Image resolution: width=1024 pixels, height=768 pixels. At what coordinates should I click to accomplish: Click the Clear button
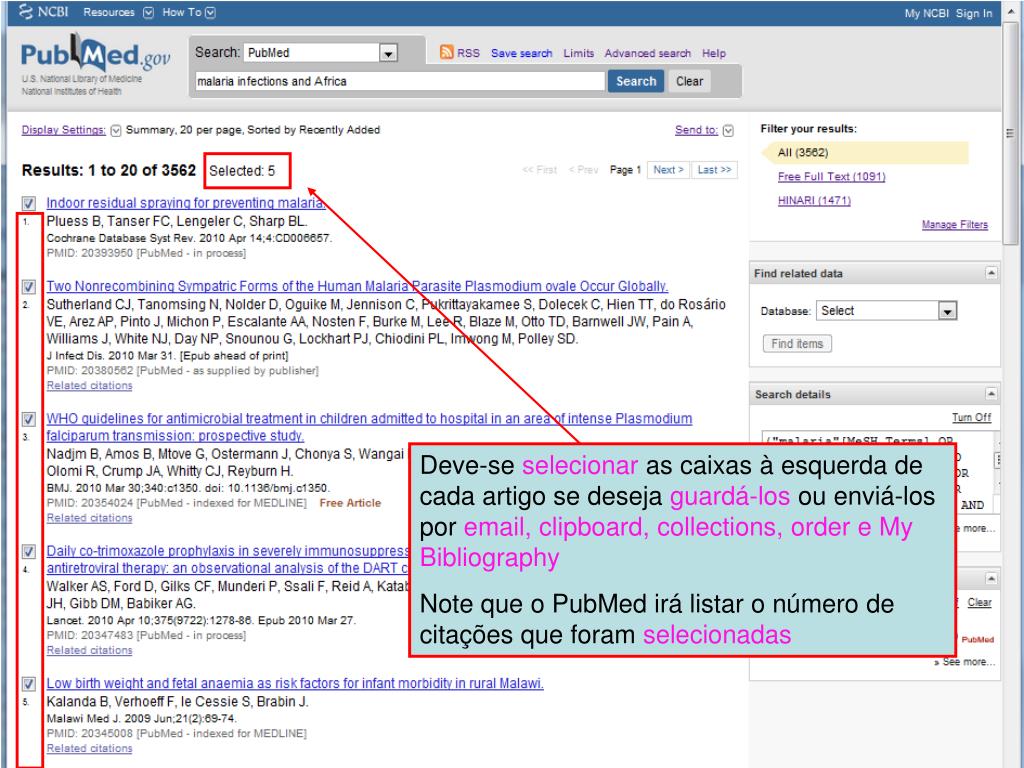click(690, 81)
